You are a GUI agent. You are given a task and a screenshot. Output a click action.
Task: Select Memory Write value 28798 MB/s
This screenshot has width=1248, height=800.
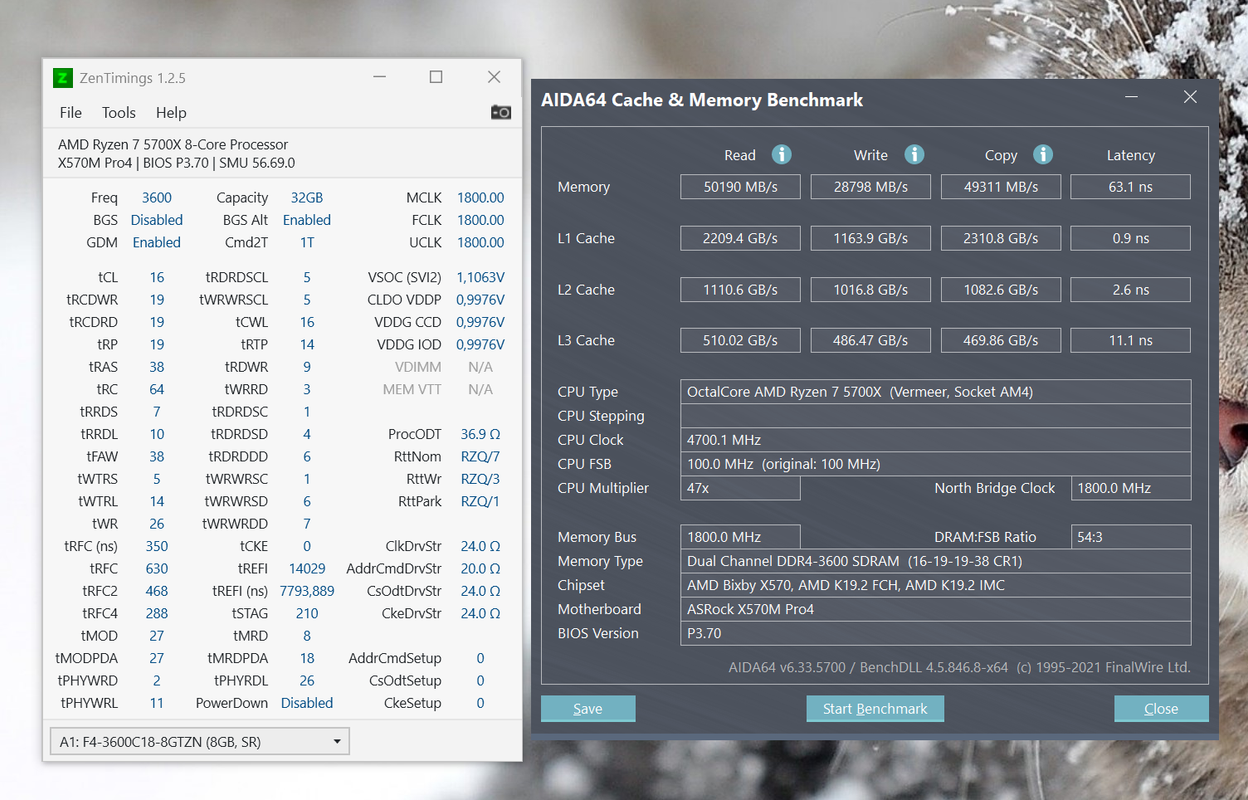[x=870, y=187]
